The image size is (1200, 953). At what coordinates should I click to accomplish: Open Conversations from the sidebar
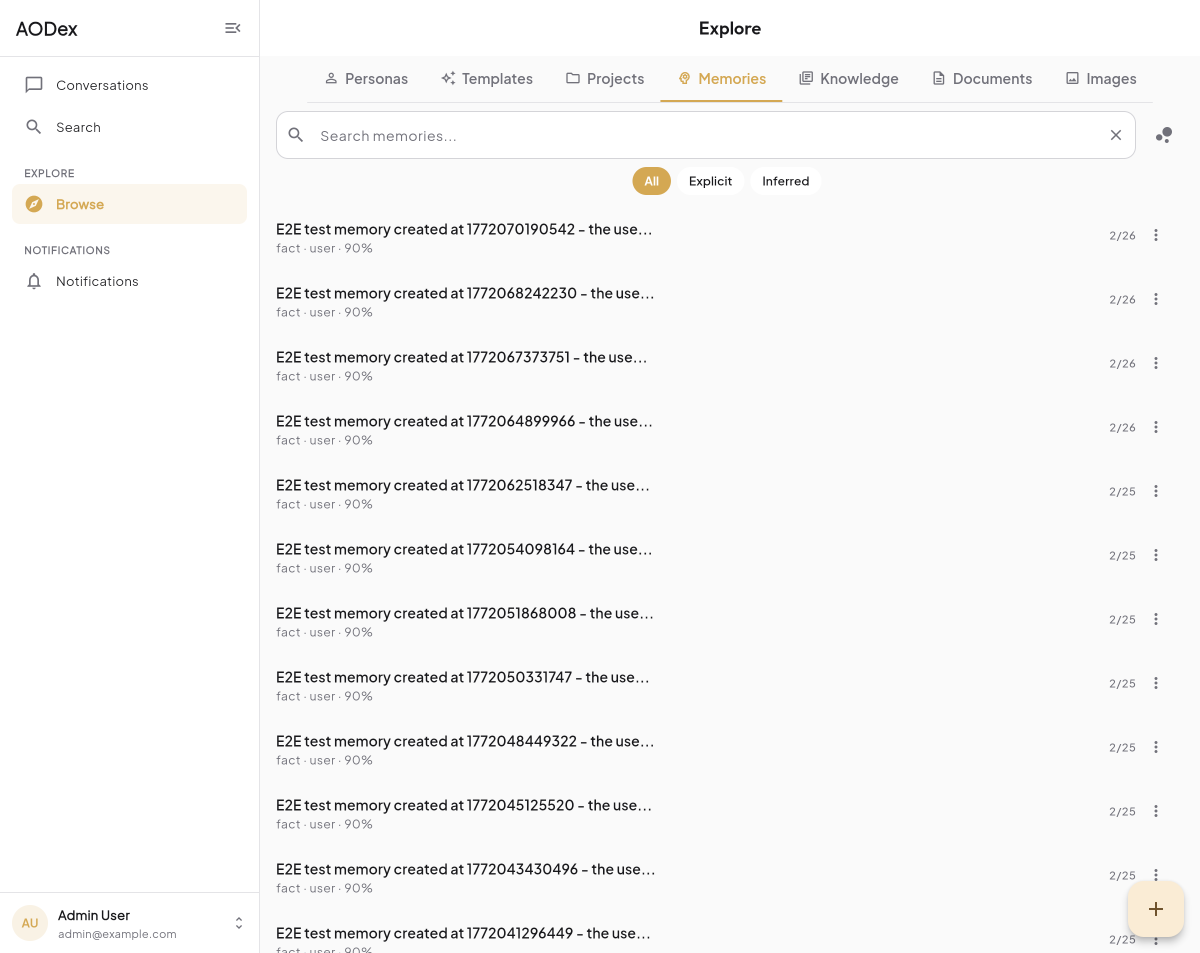point(101,85)
